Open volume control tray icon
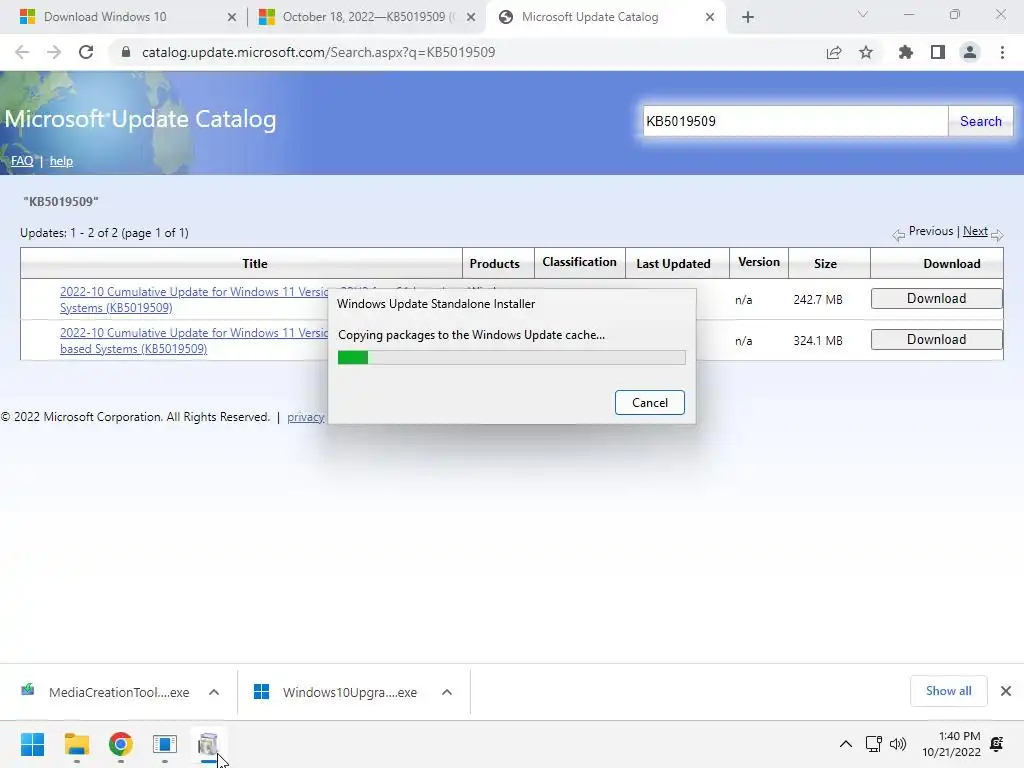This screenshot has width=1024, height=768. point(898,744)
